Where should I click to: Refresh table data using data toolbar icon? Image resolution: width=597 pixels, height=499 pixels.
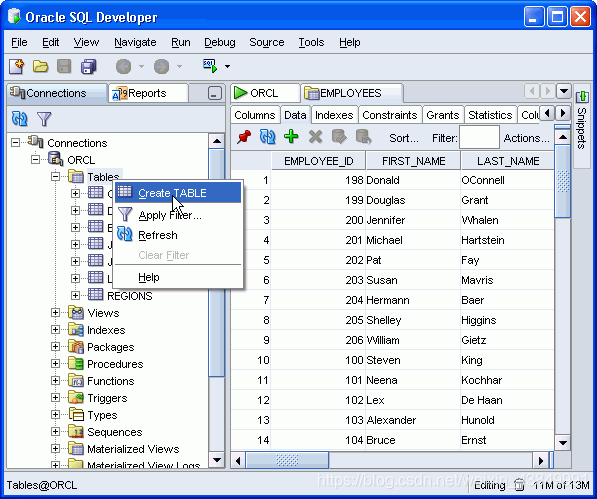[x=267, y=137]
